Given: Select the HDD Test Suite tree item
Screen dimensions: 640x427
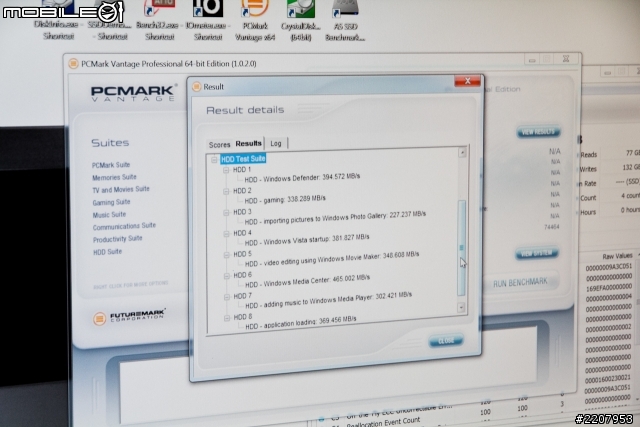Looking at the screenshot, I should point(243,159).
